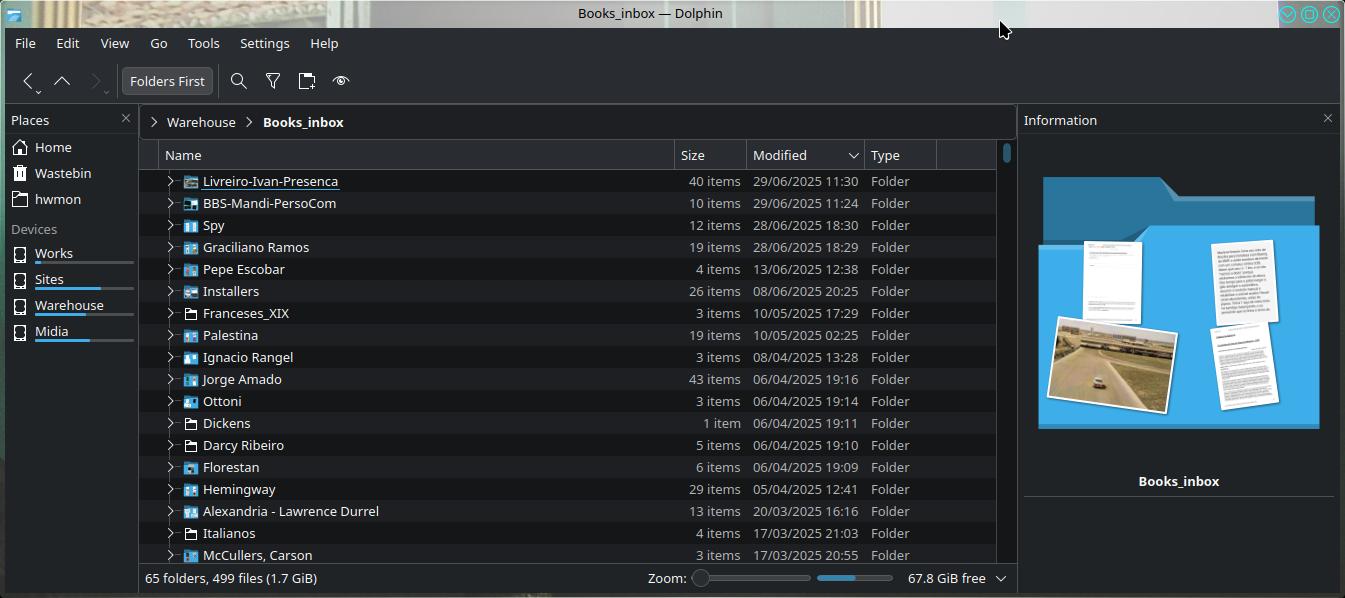This screenshot has height=598, width=1345.
Task: Go back with the left arrow icon
Action: [28, 81]
